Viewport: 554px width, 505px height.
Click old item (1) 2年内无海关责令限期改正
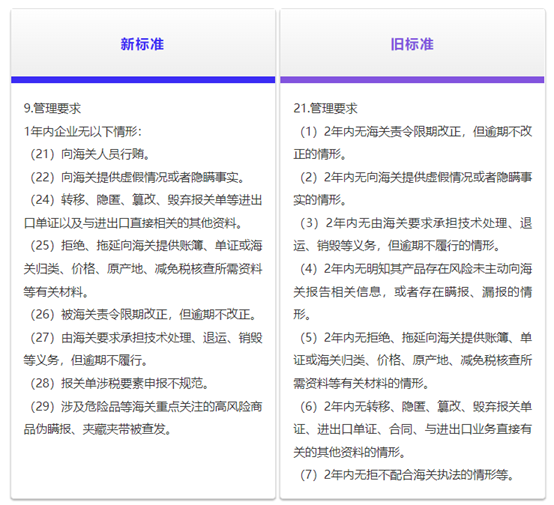[413, 143]
